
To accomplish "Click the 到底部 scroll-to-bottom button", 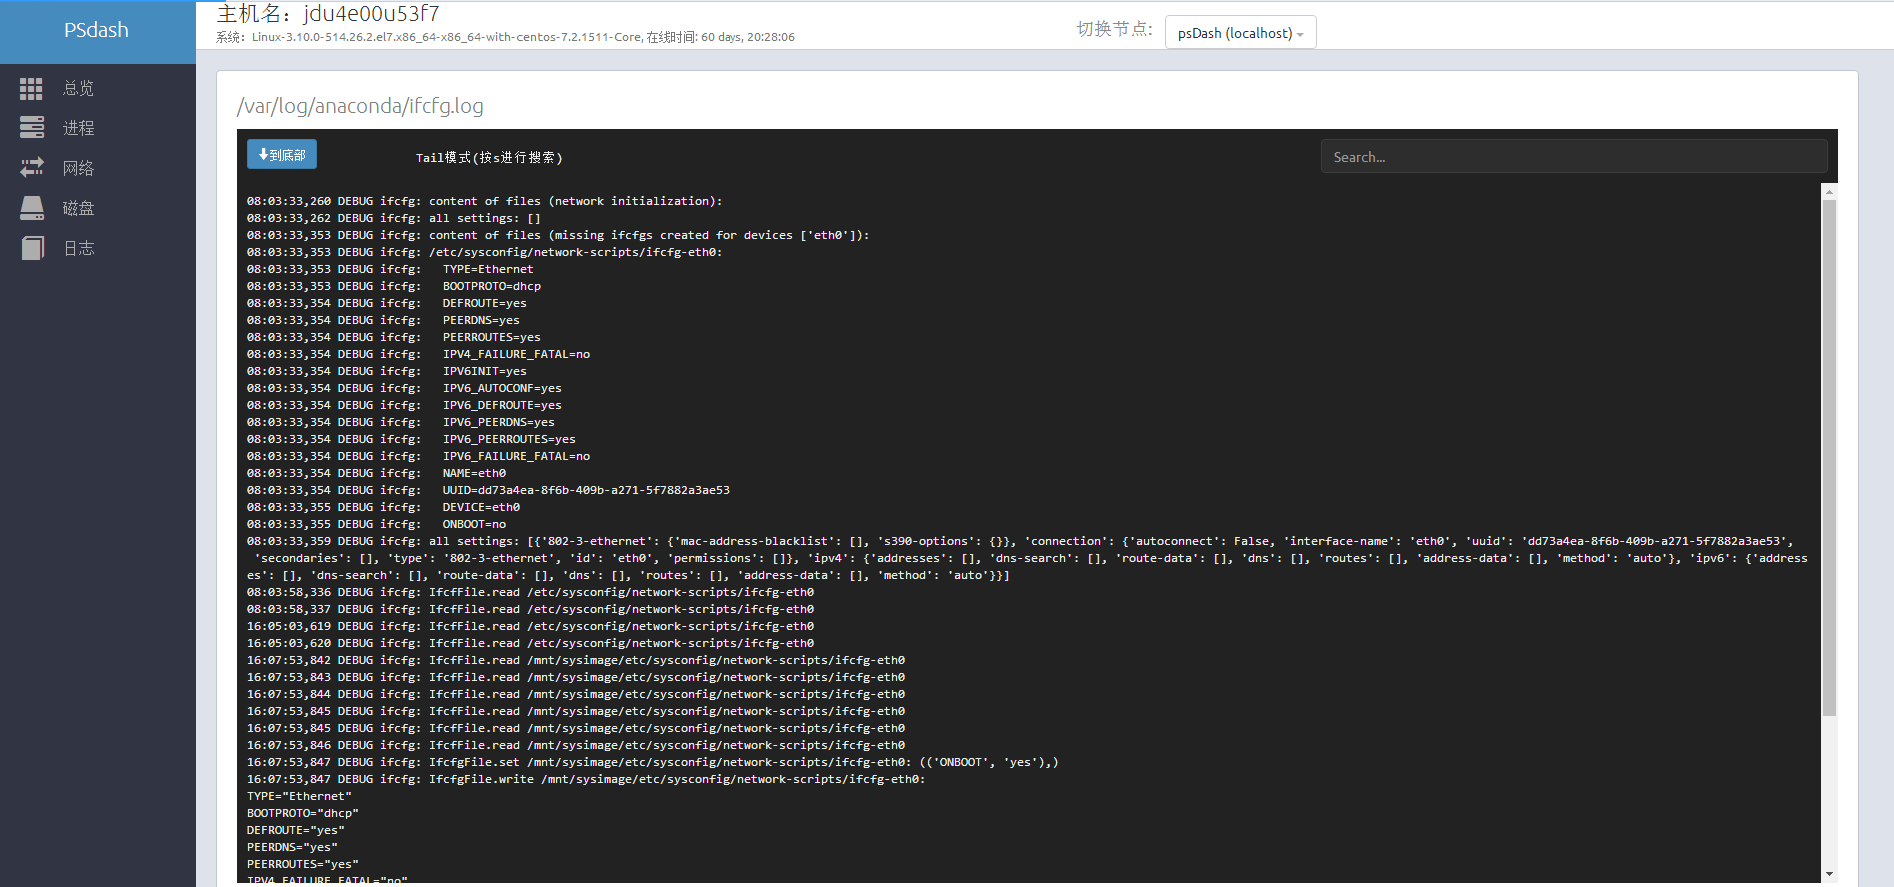I will click(282, 154).
